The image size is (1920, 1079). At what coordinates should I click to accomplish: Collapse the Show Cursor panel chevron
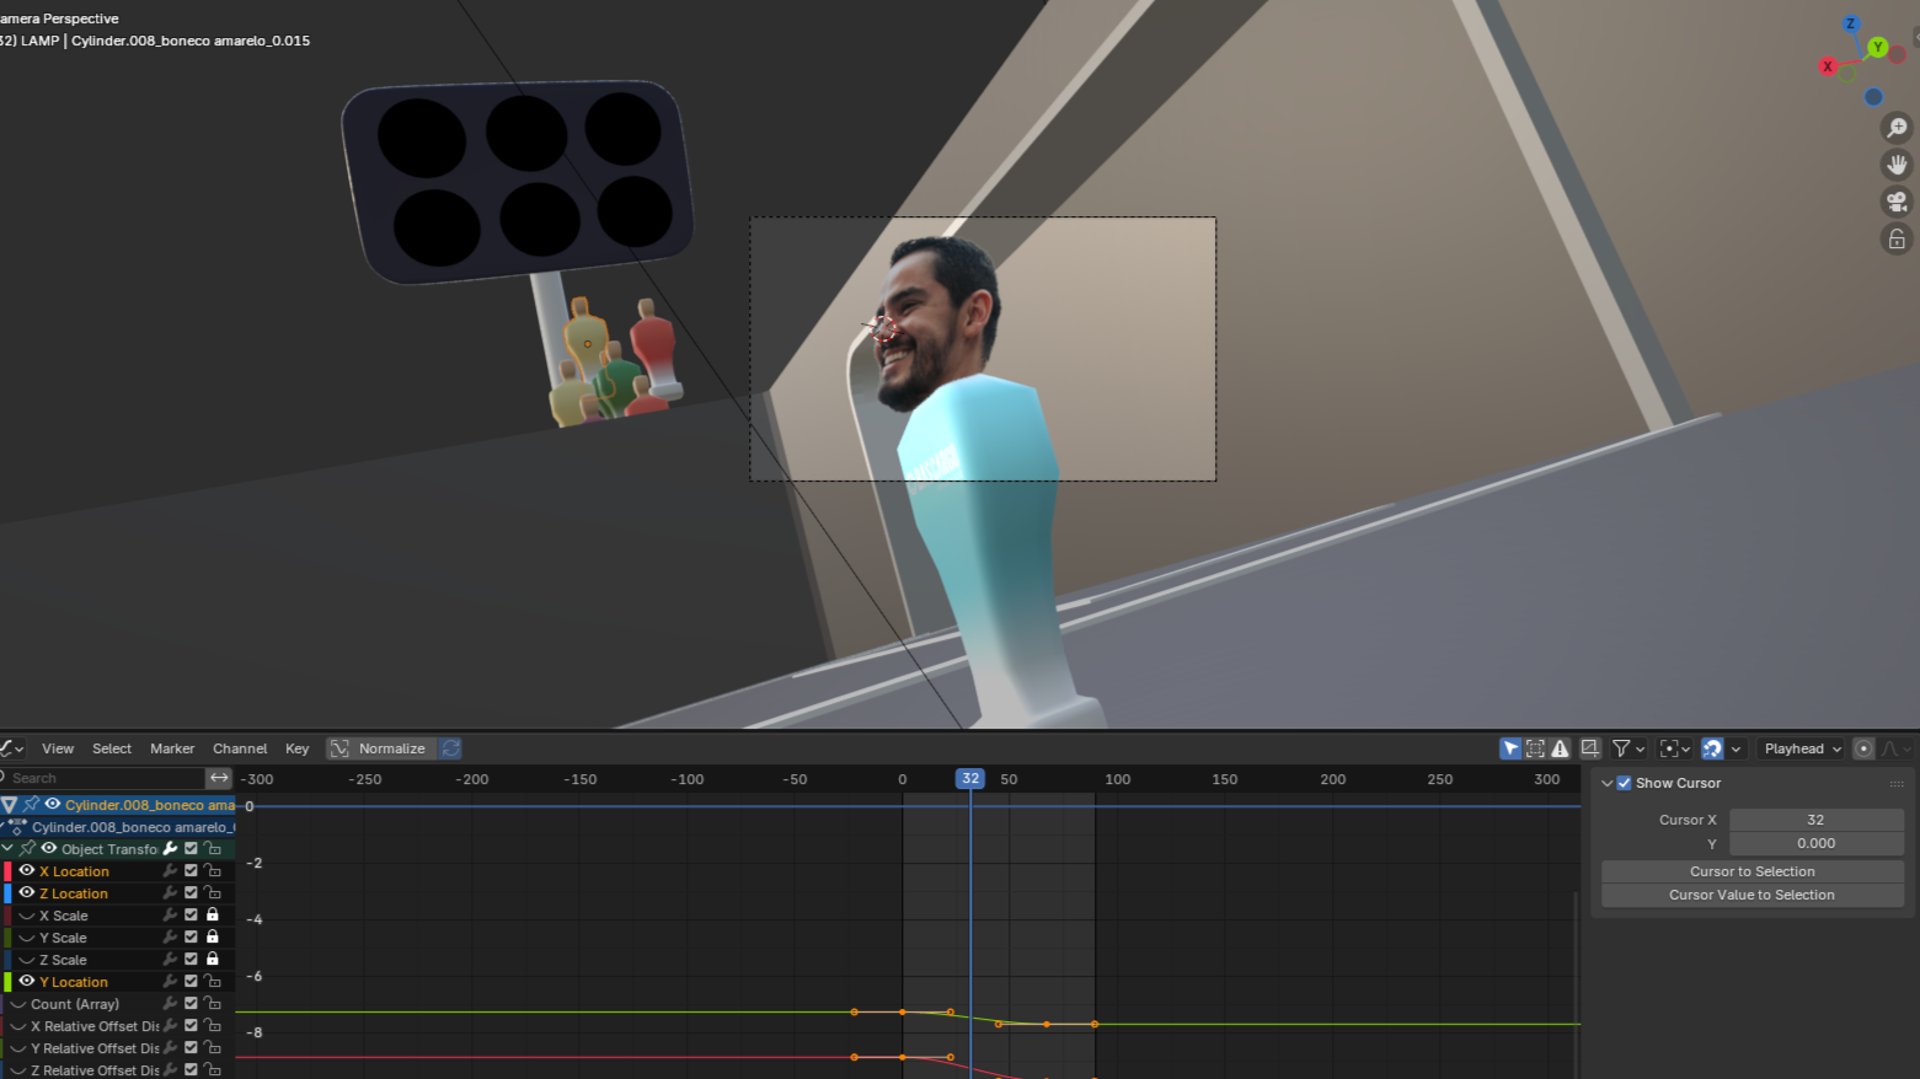click(x=1607, y=783)
